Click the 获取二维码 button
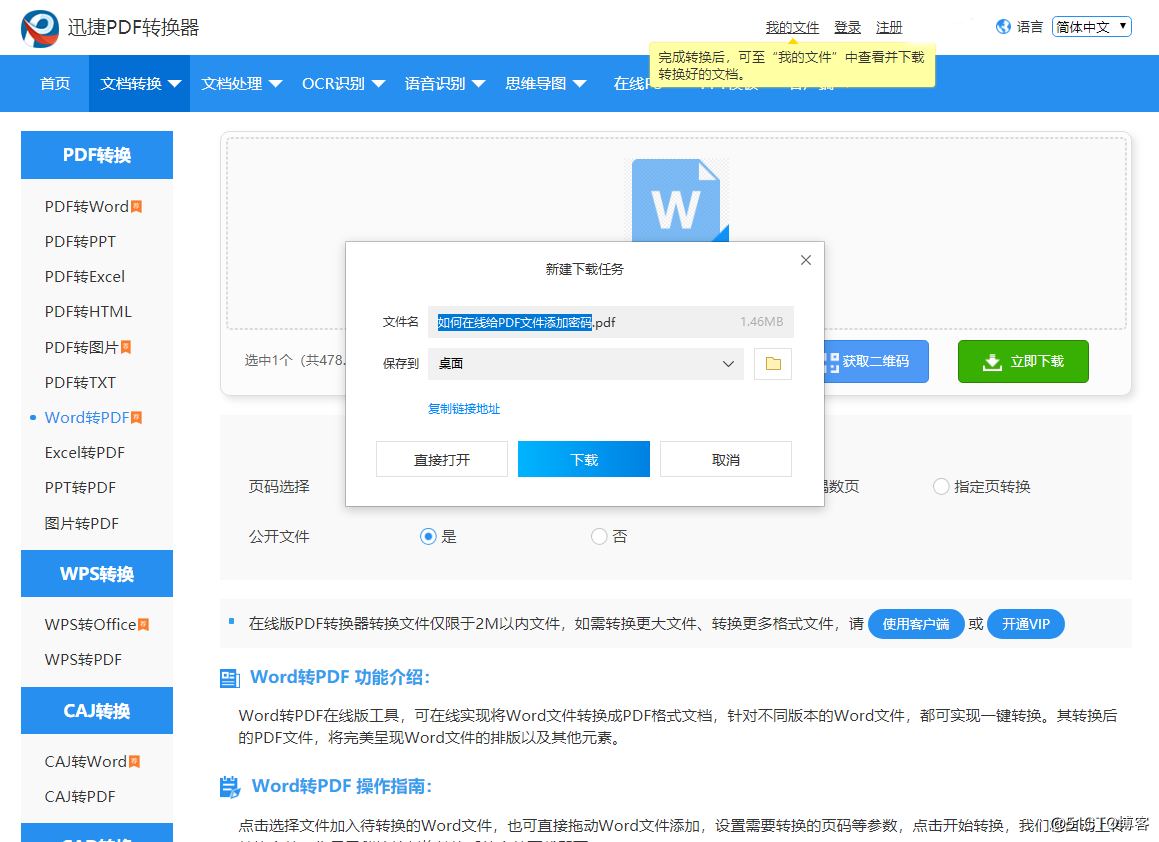This screenshot has height=842, width=1159. click(x=876, y=361)
